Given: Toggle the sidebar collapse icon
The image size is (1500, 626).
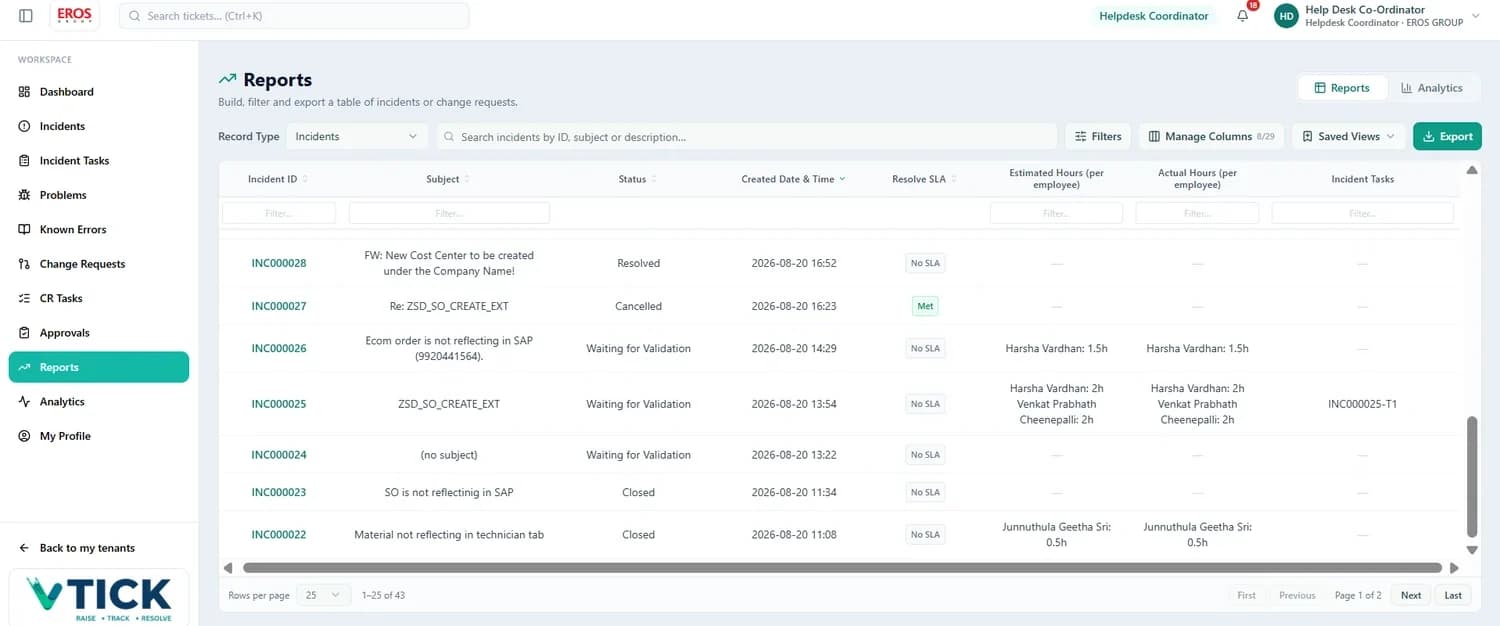Looking at the screenshot, I should 26,16.
